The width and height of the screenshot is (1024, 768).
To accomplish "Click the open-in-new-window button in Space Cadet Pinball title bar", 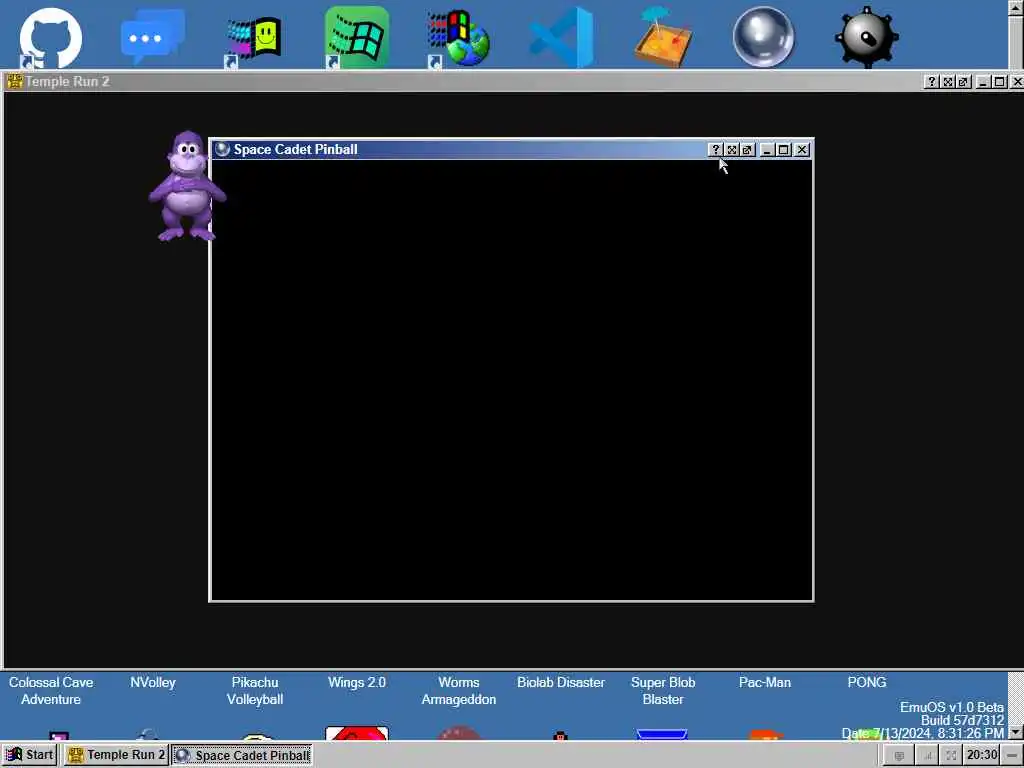I will 748,150.
